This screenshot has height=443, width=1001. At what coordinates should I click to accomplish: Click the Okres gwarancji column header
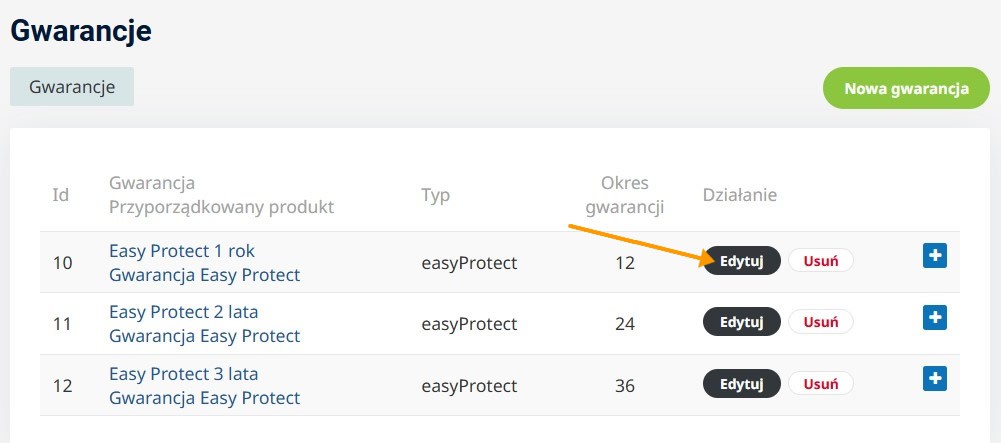click(x=624, y=195)
